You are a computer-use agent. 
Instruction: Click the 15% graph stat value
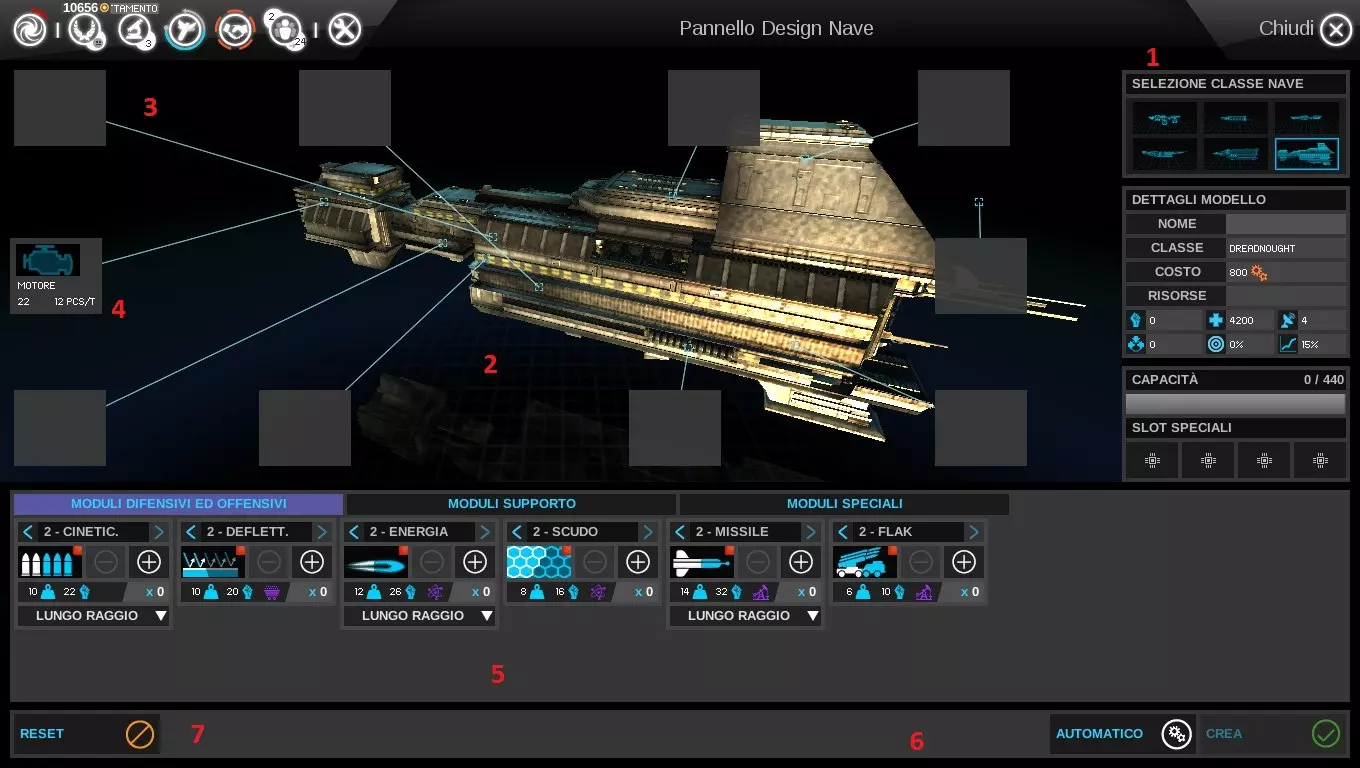pyautogui.click(x=1311, y=344)
